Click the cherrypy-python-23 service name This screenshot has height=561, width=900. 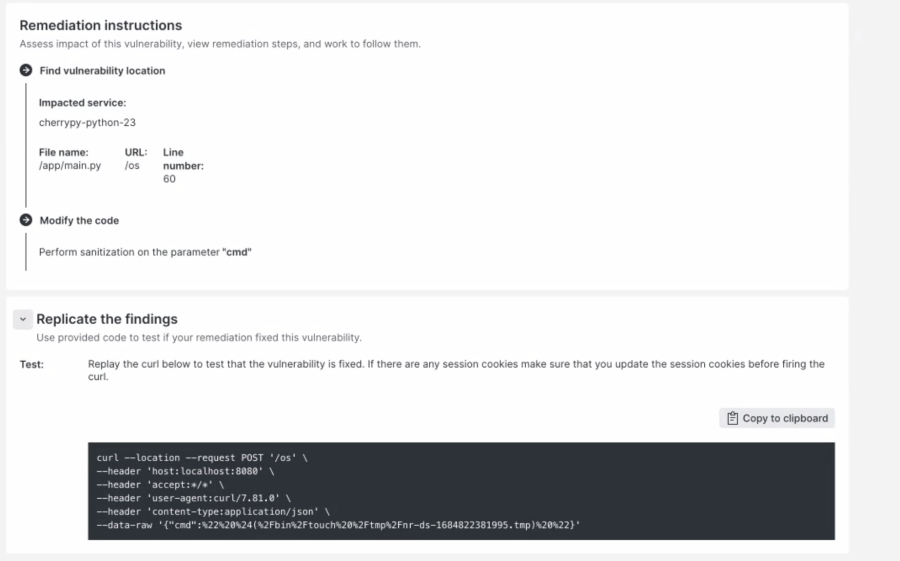(87, 122)
